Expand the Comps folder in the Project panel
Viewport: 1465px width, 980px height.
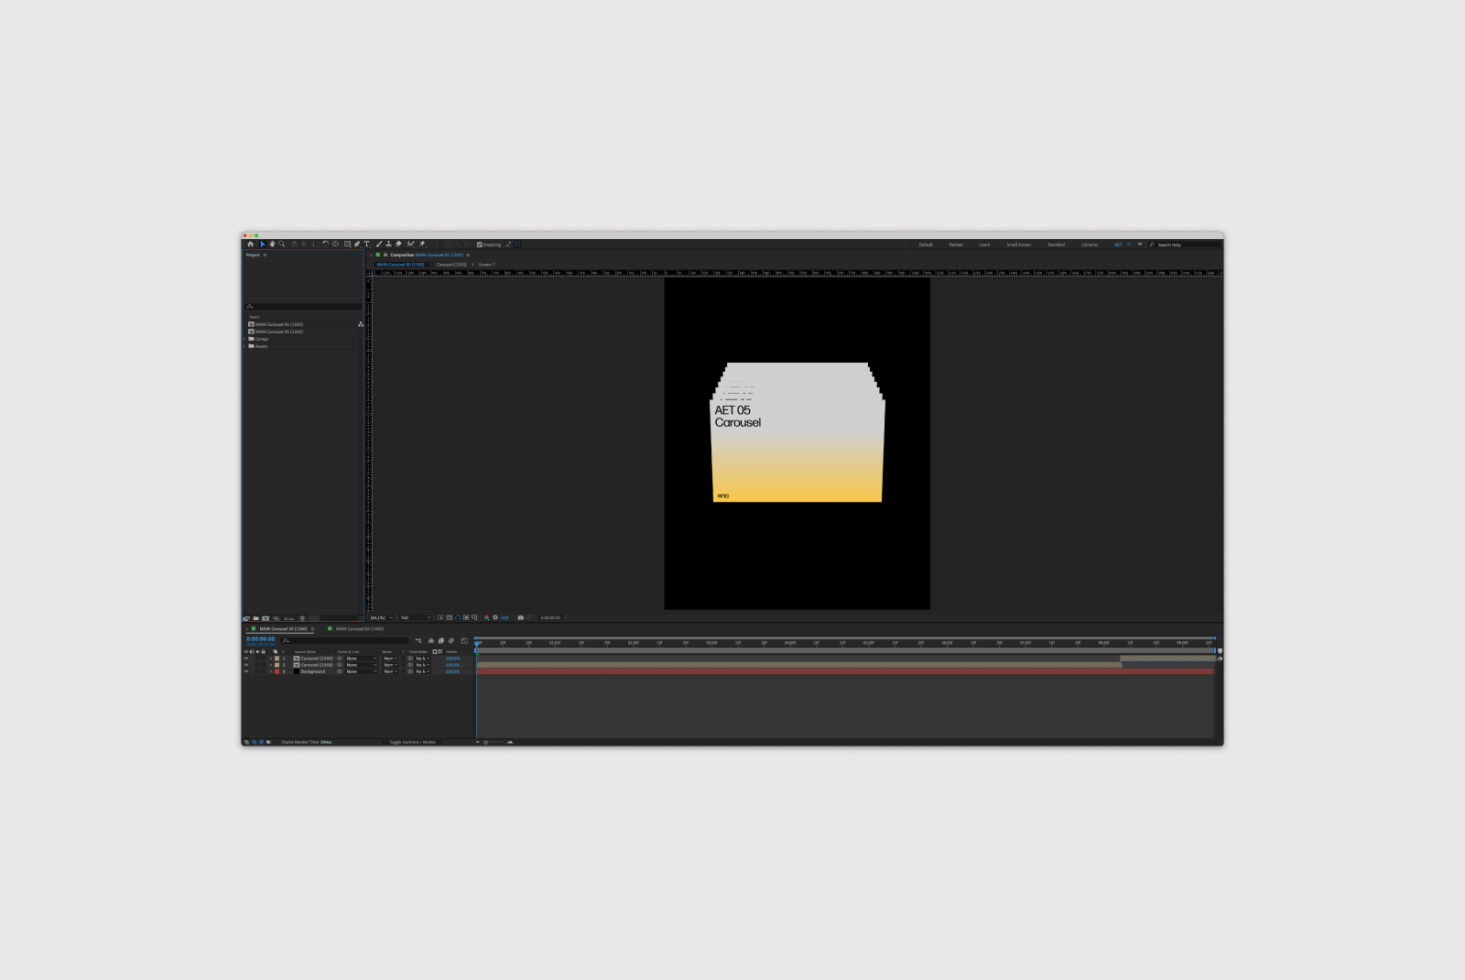245,339
